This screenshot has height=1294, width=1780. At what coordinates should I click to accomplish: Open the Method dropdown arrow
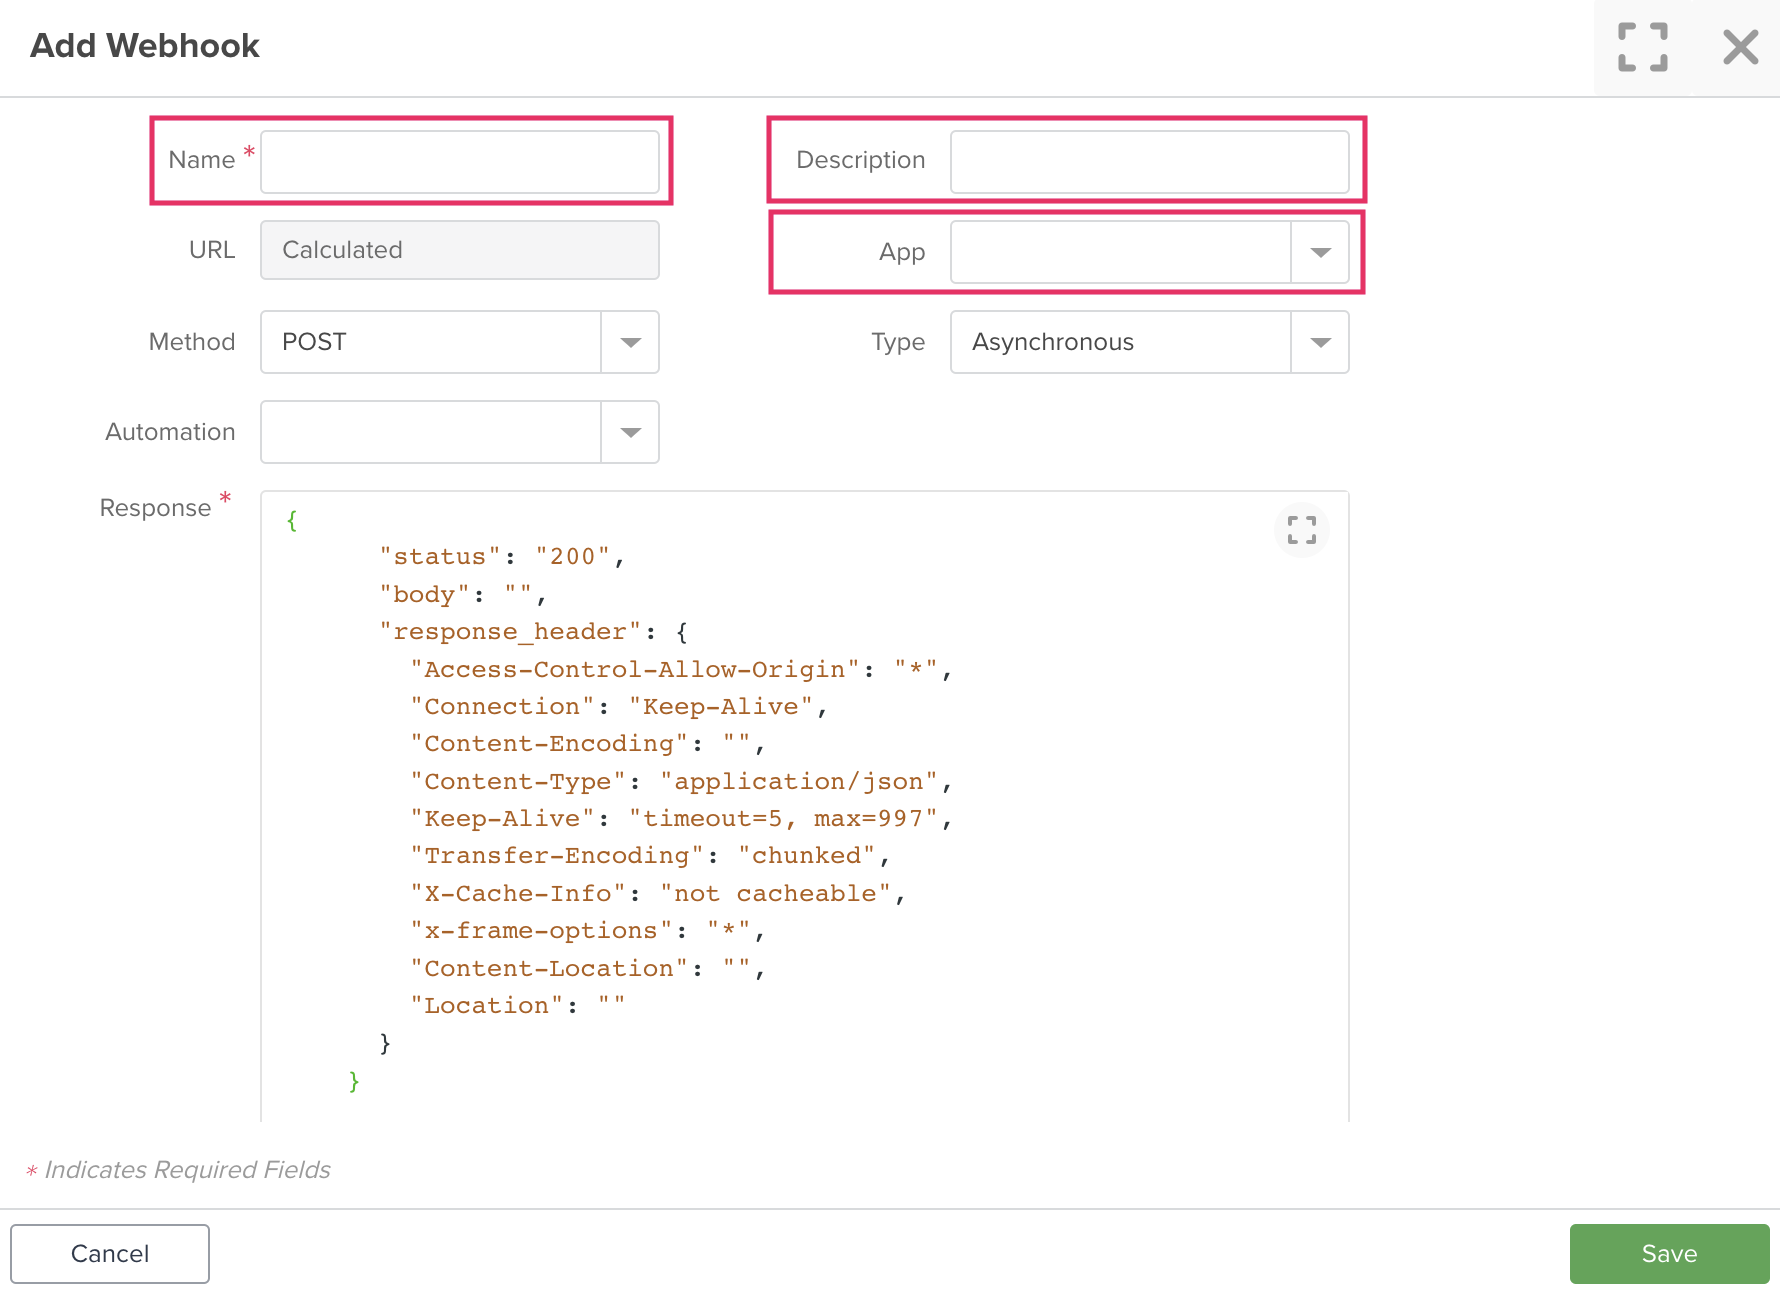coord(630,342)
